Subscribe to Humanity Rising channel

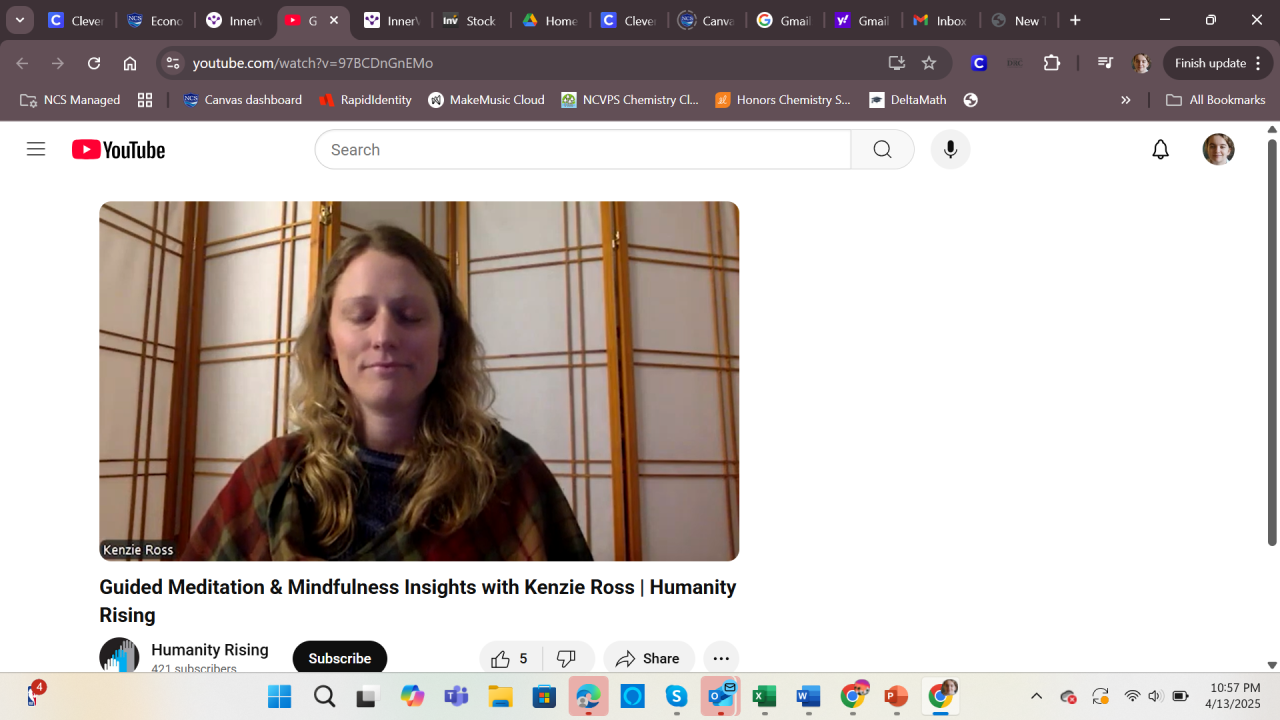(x=340, y=658)
